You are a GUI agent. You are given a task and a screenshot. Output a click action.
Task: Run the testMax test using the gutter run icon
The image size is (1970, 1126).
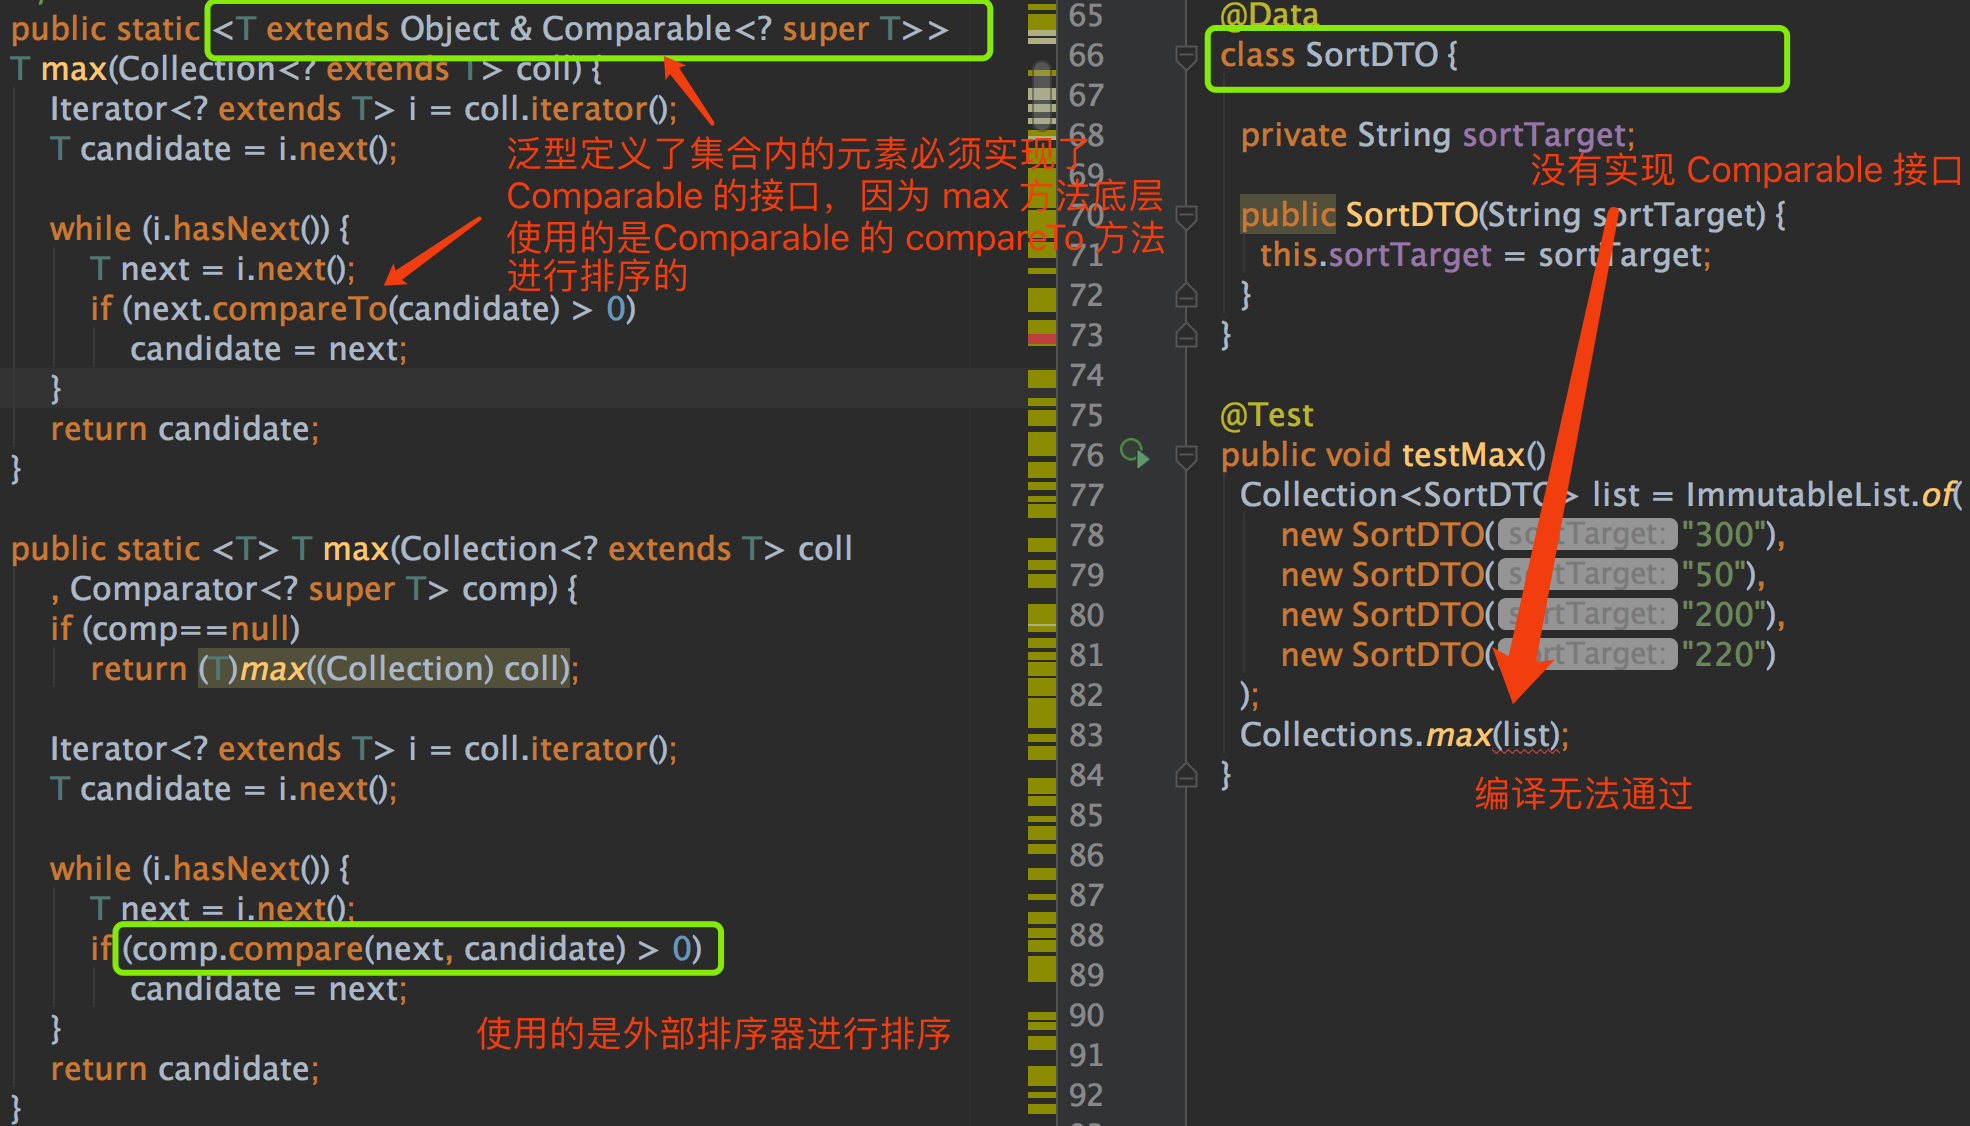coord(1135,454)
